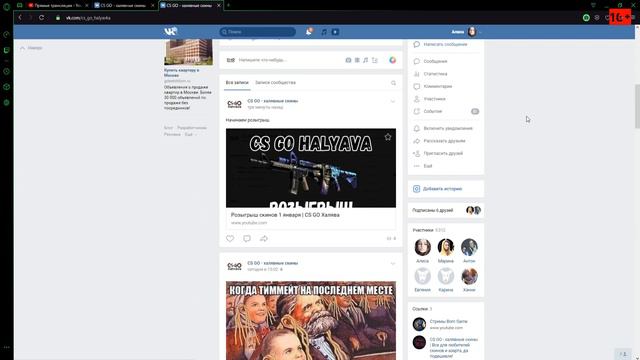Bookmark the CS GO HALYAVA video star
The height and width of the screenshot is (360, 640).
coord(388,137)
